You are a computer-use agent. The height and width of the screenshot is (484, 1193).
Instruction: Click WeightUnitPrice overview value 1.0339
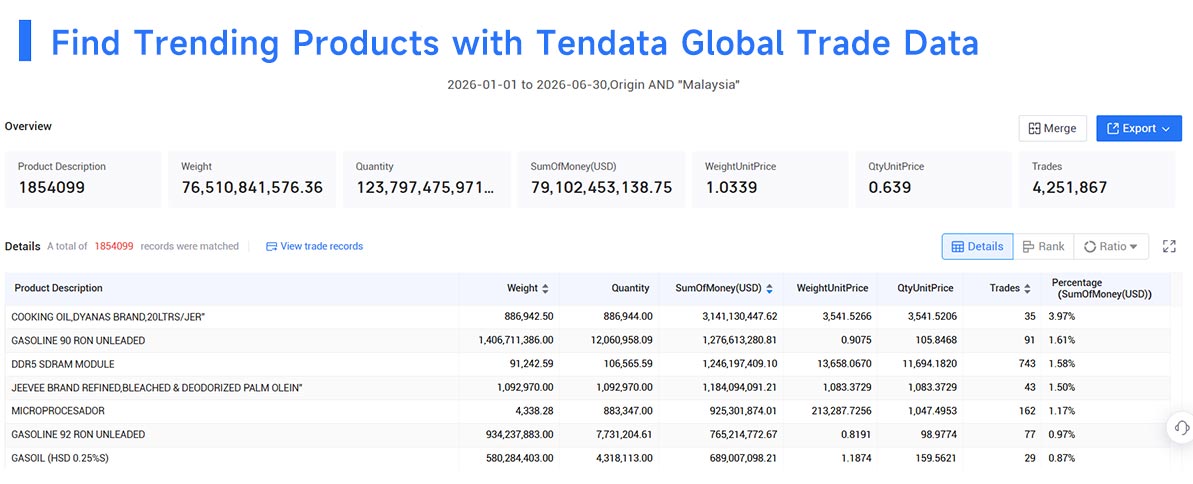click(731, 187)
